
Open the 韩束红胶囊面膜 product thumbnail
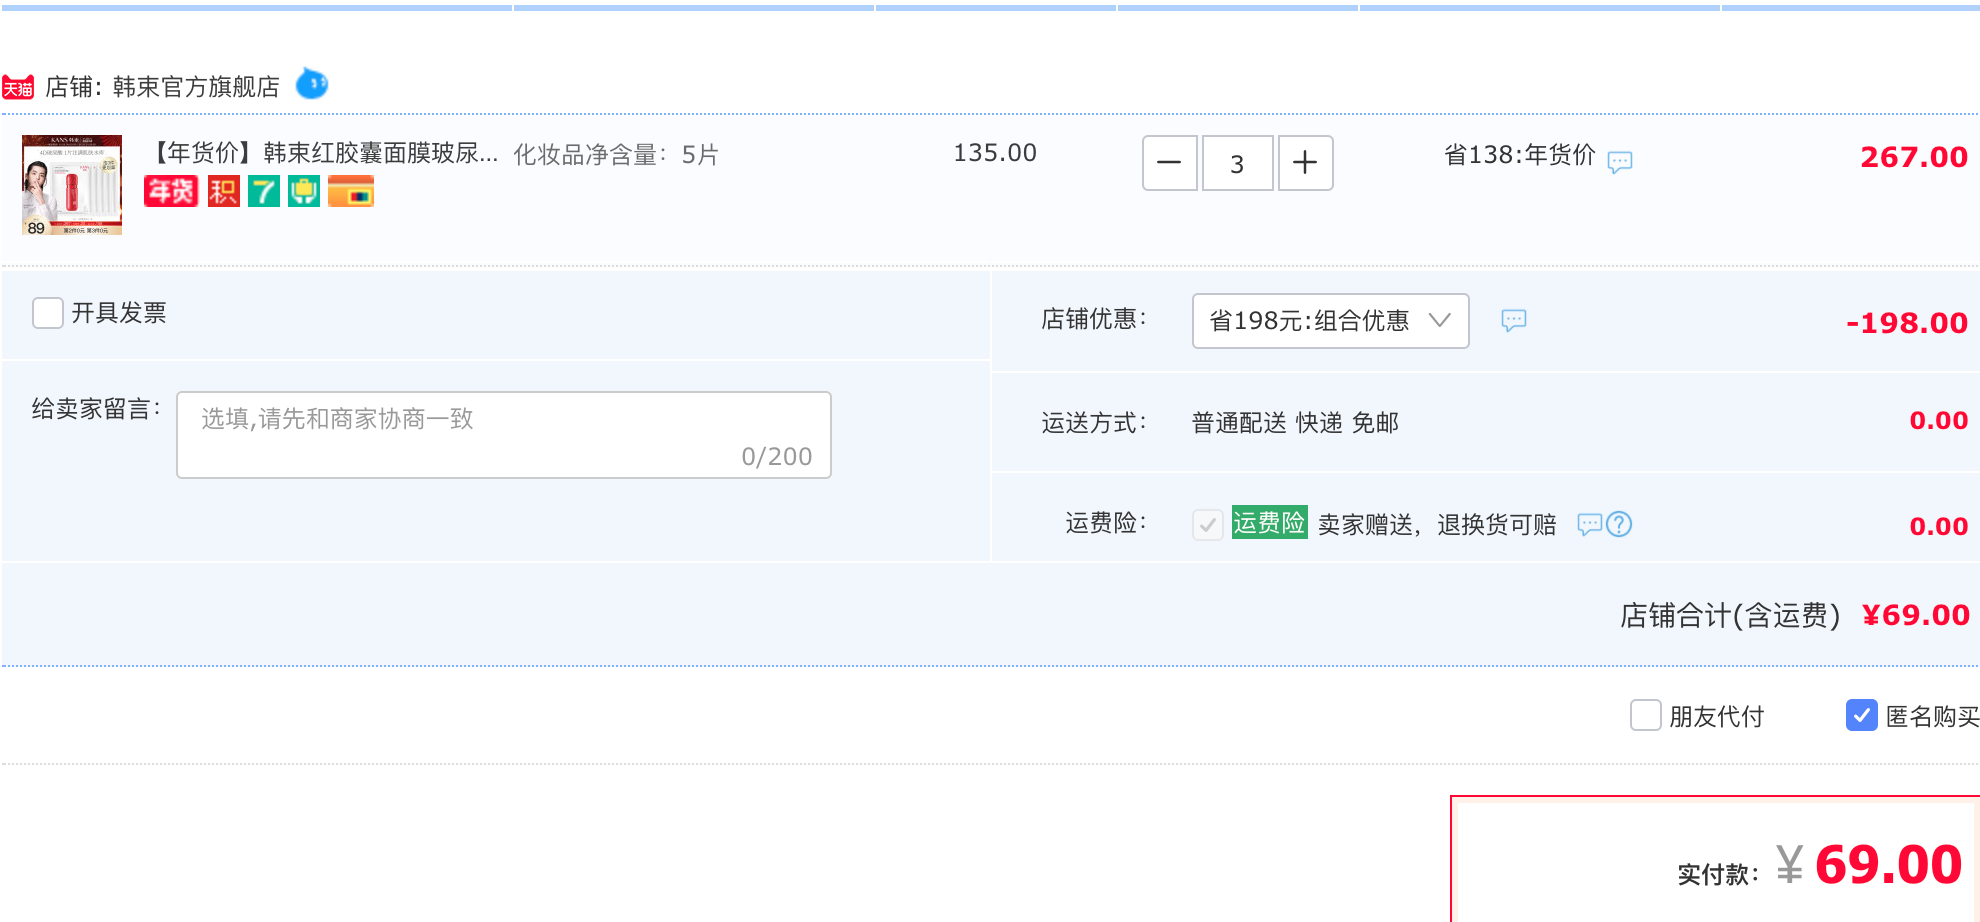pos(72,185)
